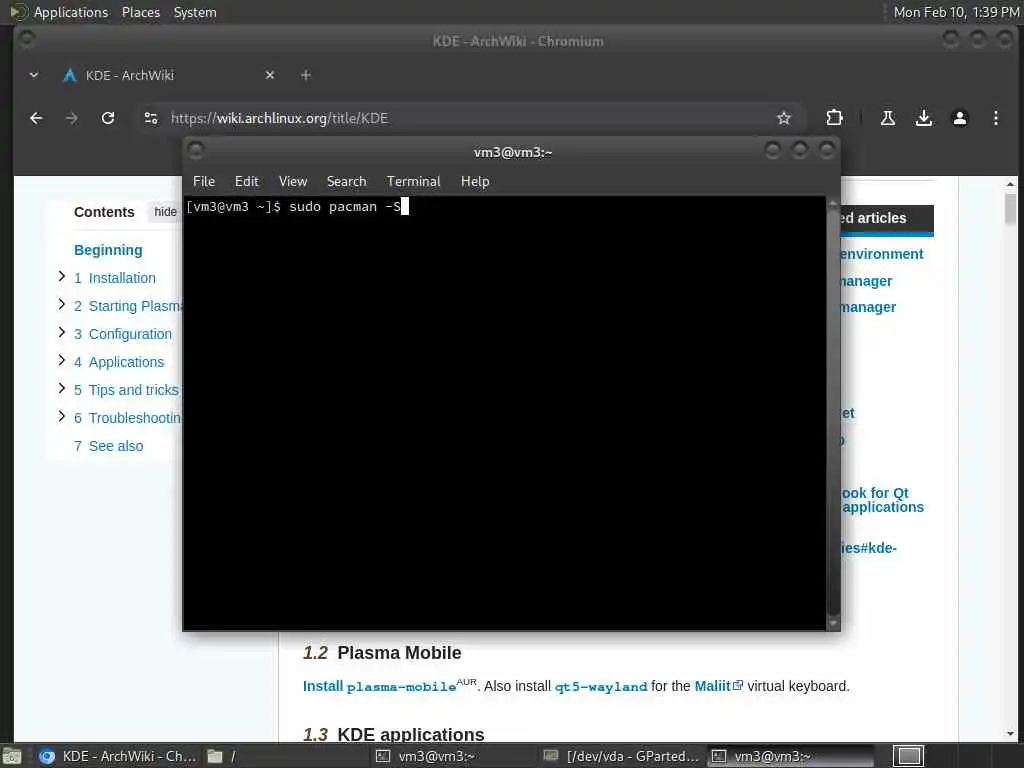Image resolution: width=1024 pixels, height=768 pixels.
Task: Click the forward navigation arrow in Chromium
Action: coord(72,118)
